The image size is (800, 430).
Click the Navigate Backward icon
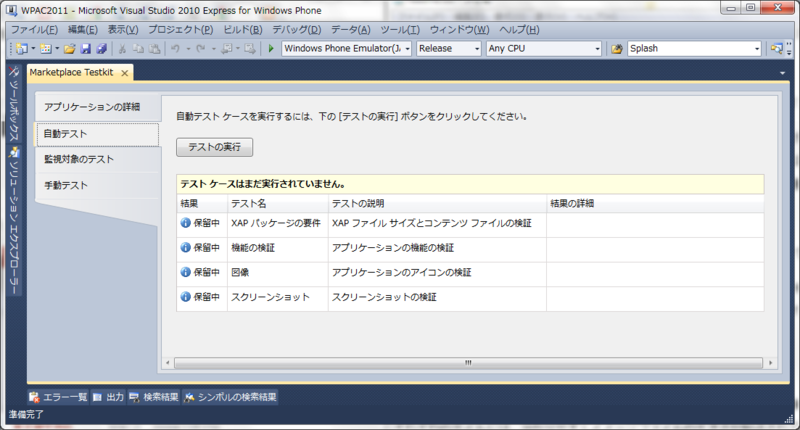tap(227, 48)
